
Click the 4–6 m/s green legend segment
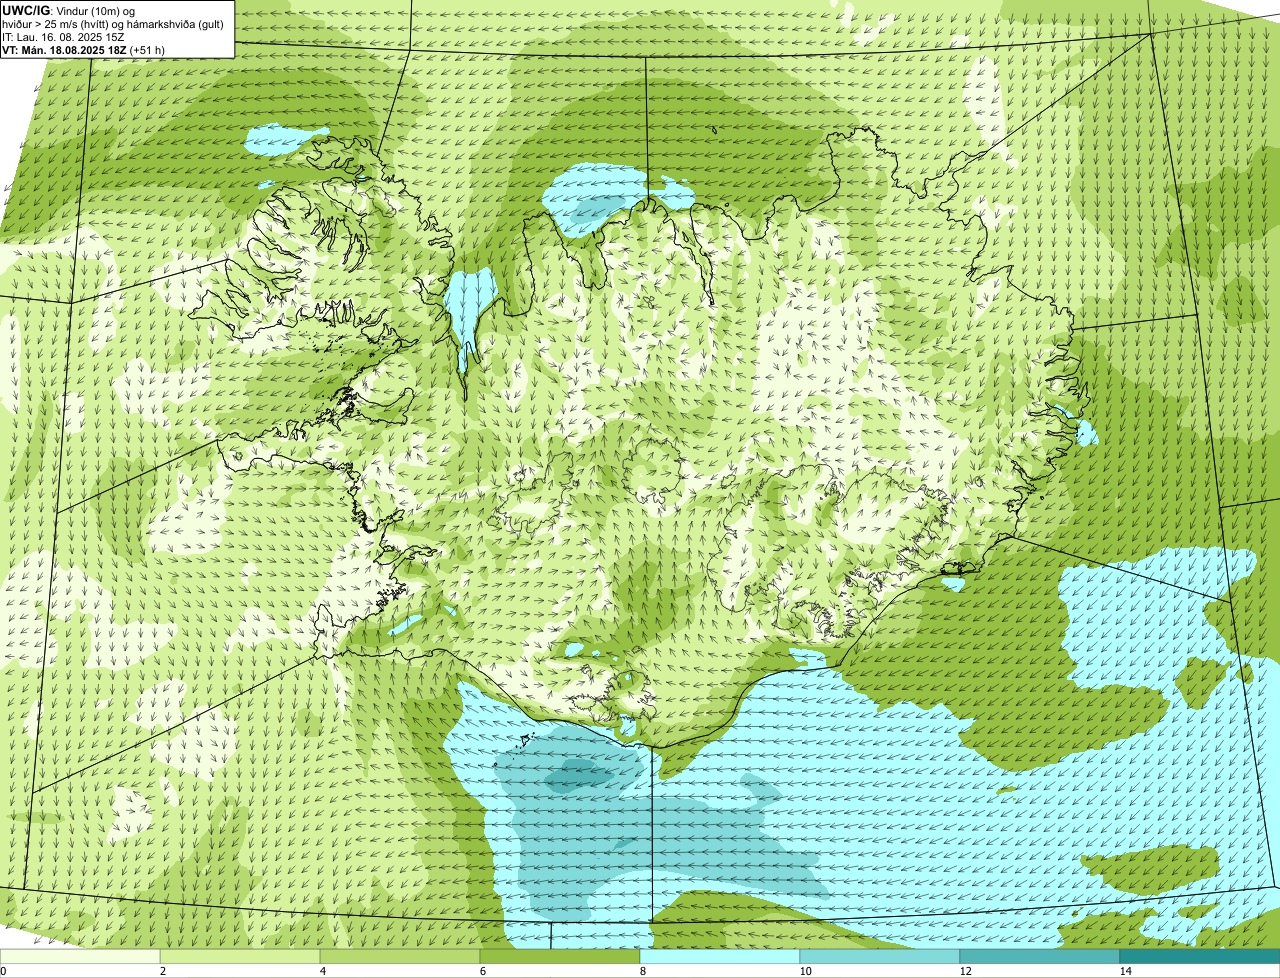tap(400, 956)
